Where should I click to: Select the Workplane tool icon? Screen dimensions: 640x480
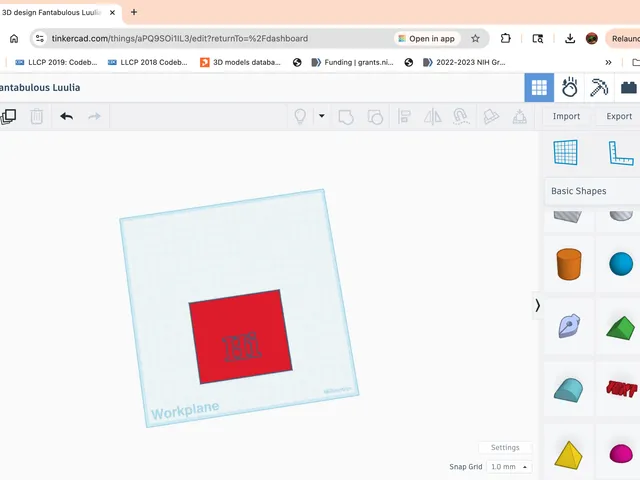565,152
